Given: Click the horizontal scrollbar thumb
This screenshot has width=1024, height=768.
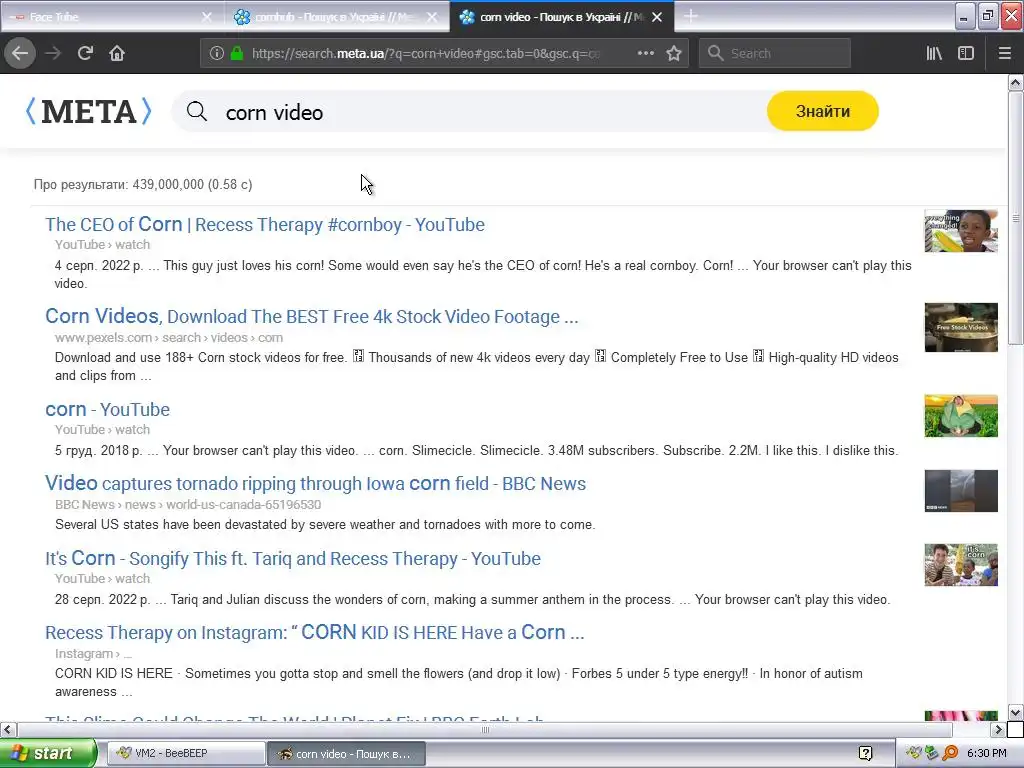Looking at the screenshot, I should click(485, 729).
